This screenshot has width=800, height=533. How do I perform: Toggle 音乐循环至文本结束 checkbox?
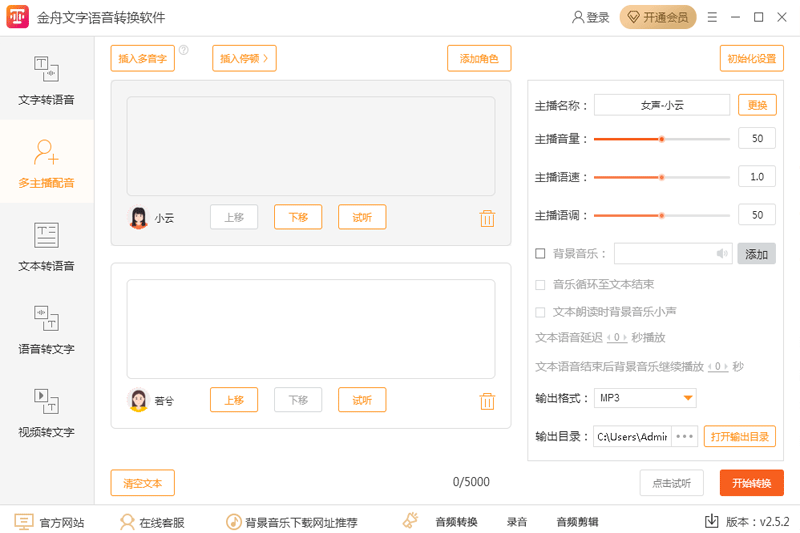(541, 285)
